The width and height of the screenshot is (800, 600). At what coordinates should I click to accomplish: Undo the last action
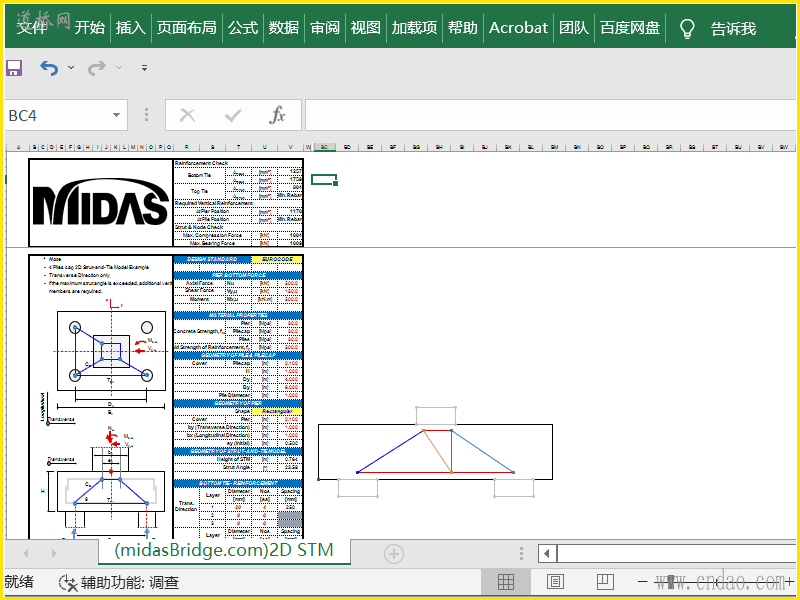pos(49,67)
